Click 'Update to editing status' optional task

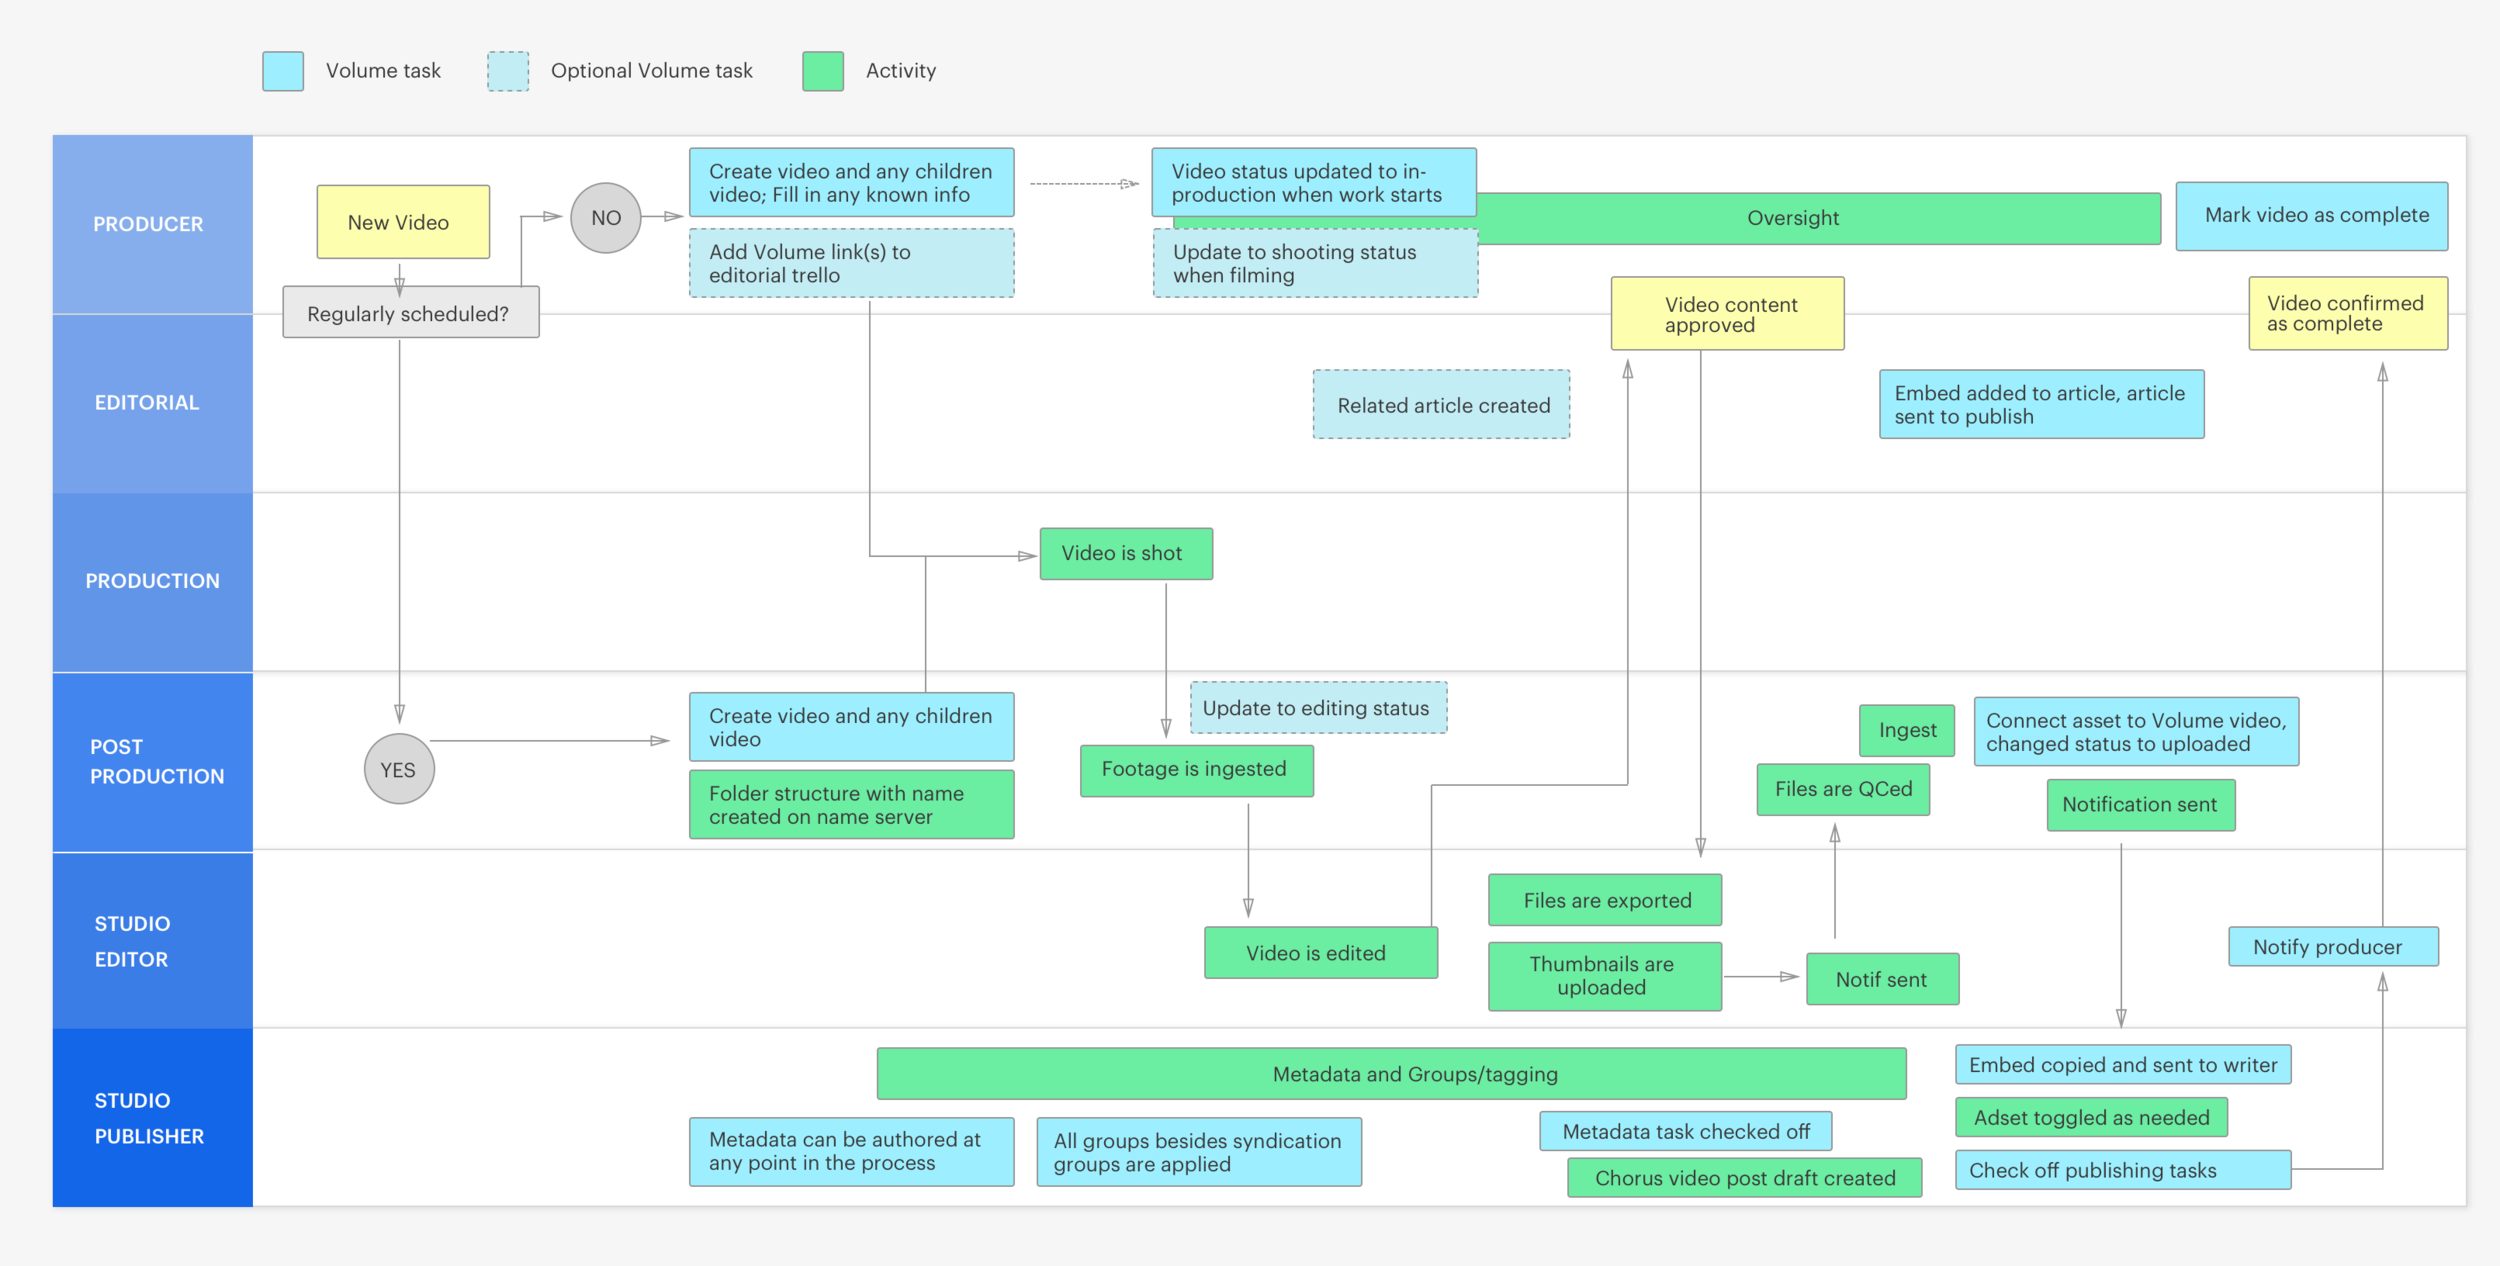click(1319, 708)
